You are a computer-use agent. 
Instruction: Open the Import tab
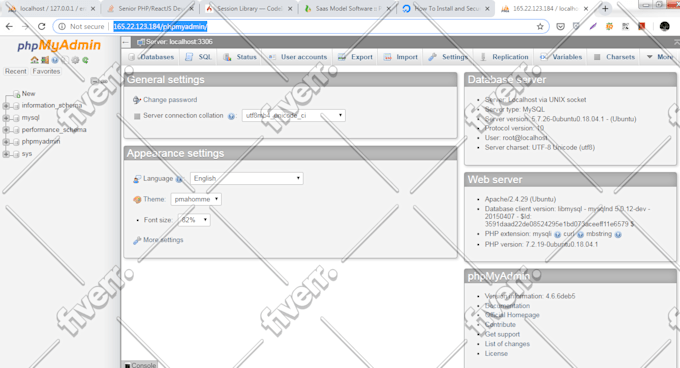(400, 57)
